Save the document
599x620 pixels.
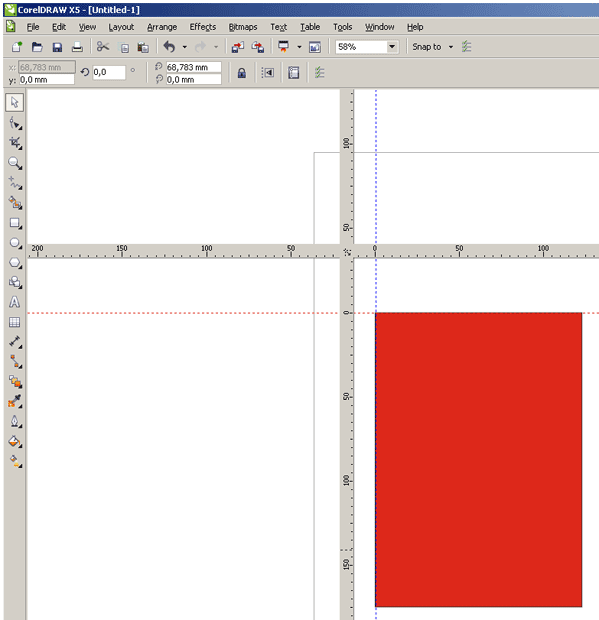pyautogui.click(x=57, y=47)
